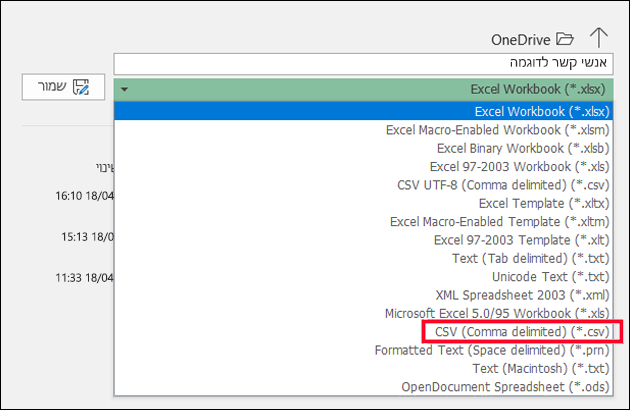Pick Text (Tab delimited) (*.txt)
Image resolution: width=630 pixels, height=410 pixels.
[x=363, y=258]
